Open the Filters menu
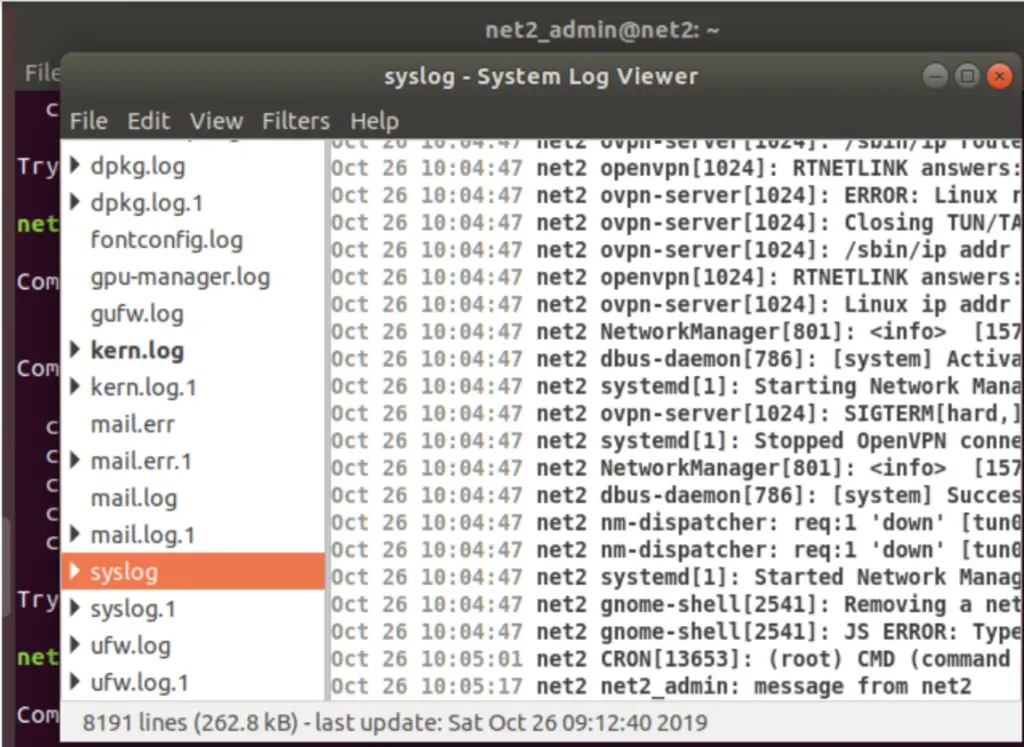Viewport: 1024px width, 747px height. 295,121
